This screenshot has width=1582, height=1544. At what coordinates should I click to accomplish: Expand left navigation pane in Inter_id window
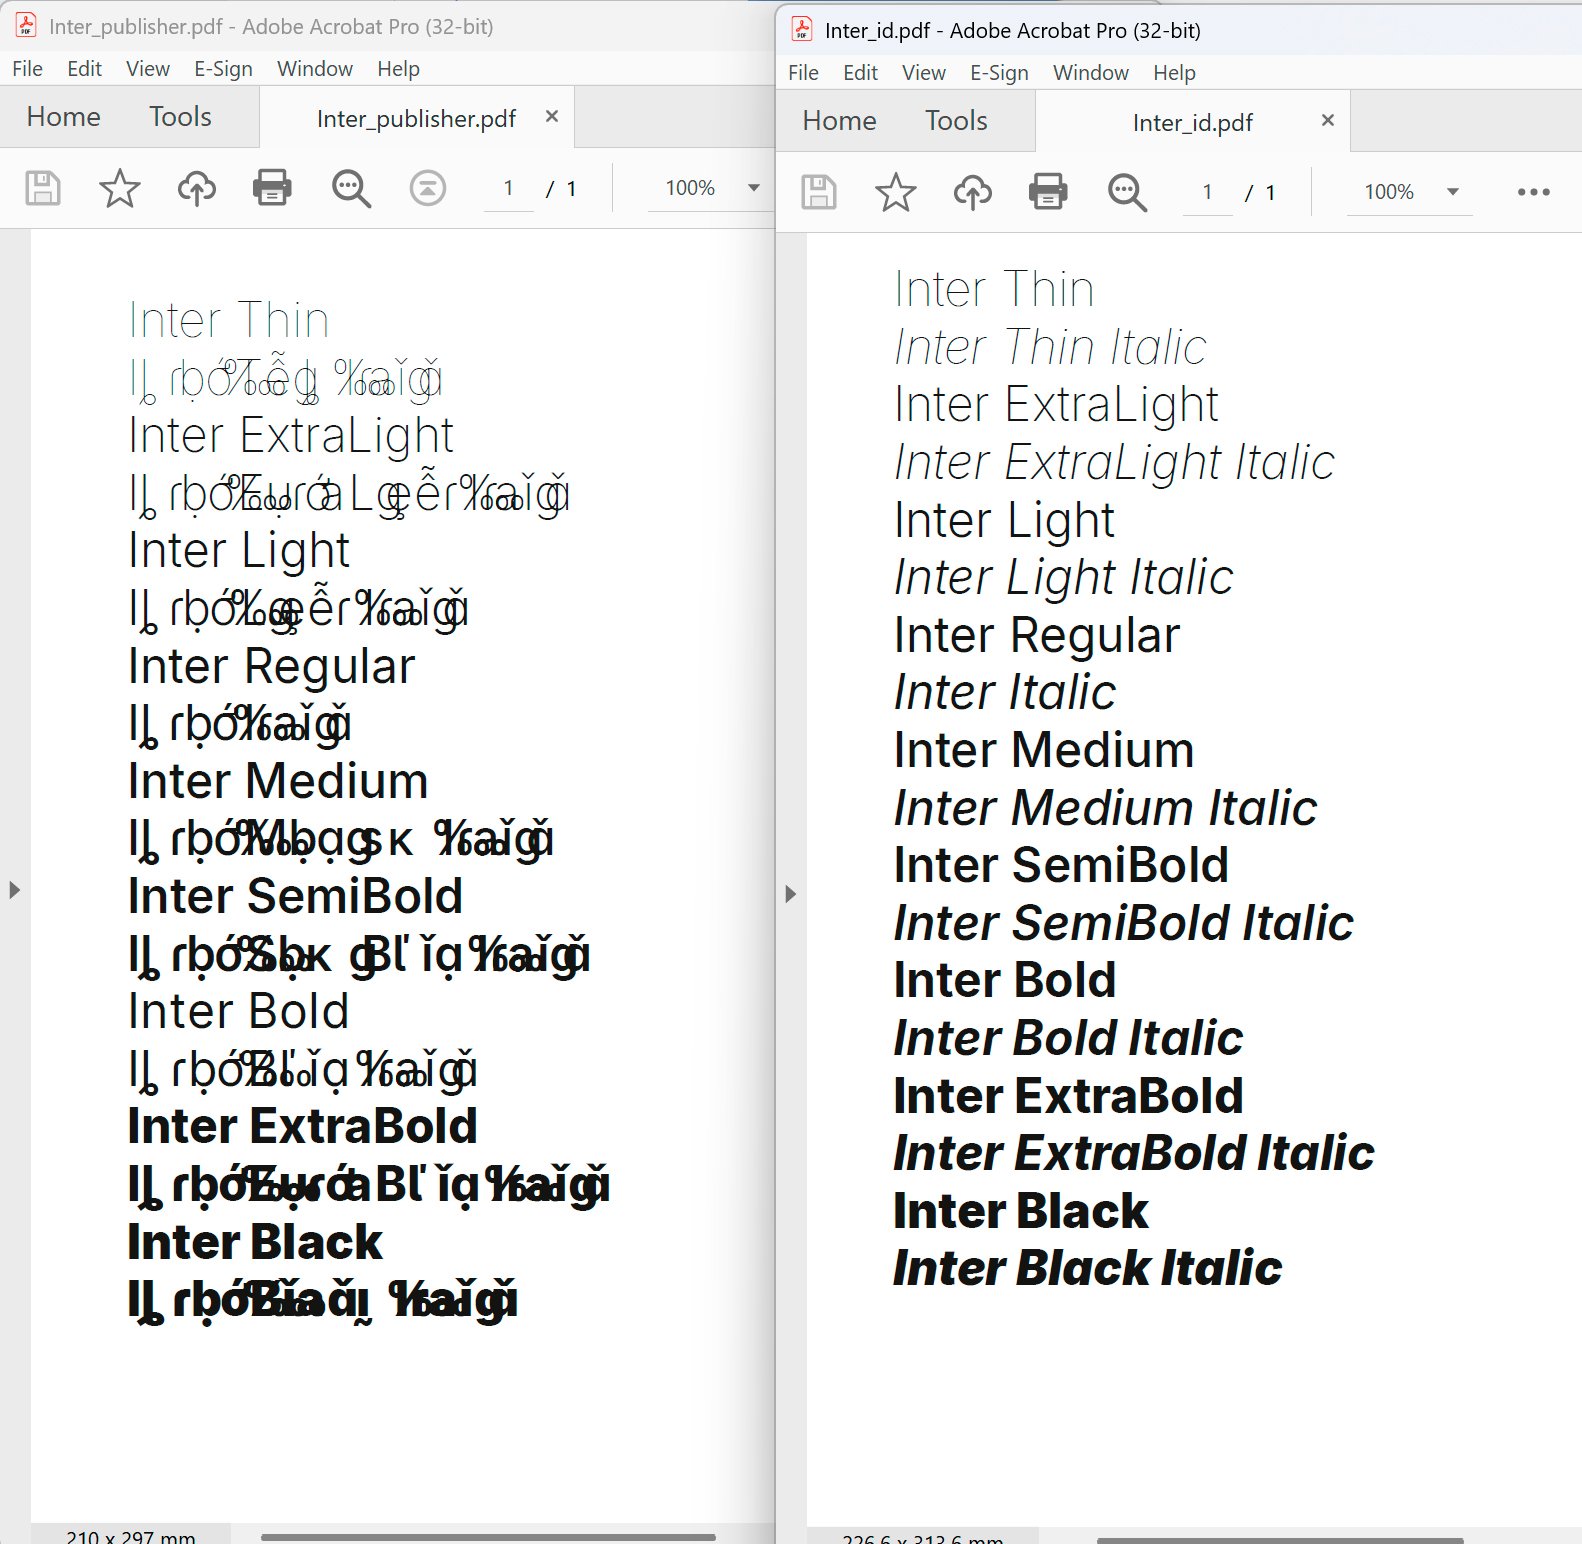tap(790, 894)
